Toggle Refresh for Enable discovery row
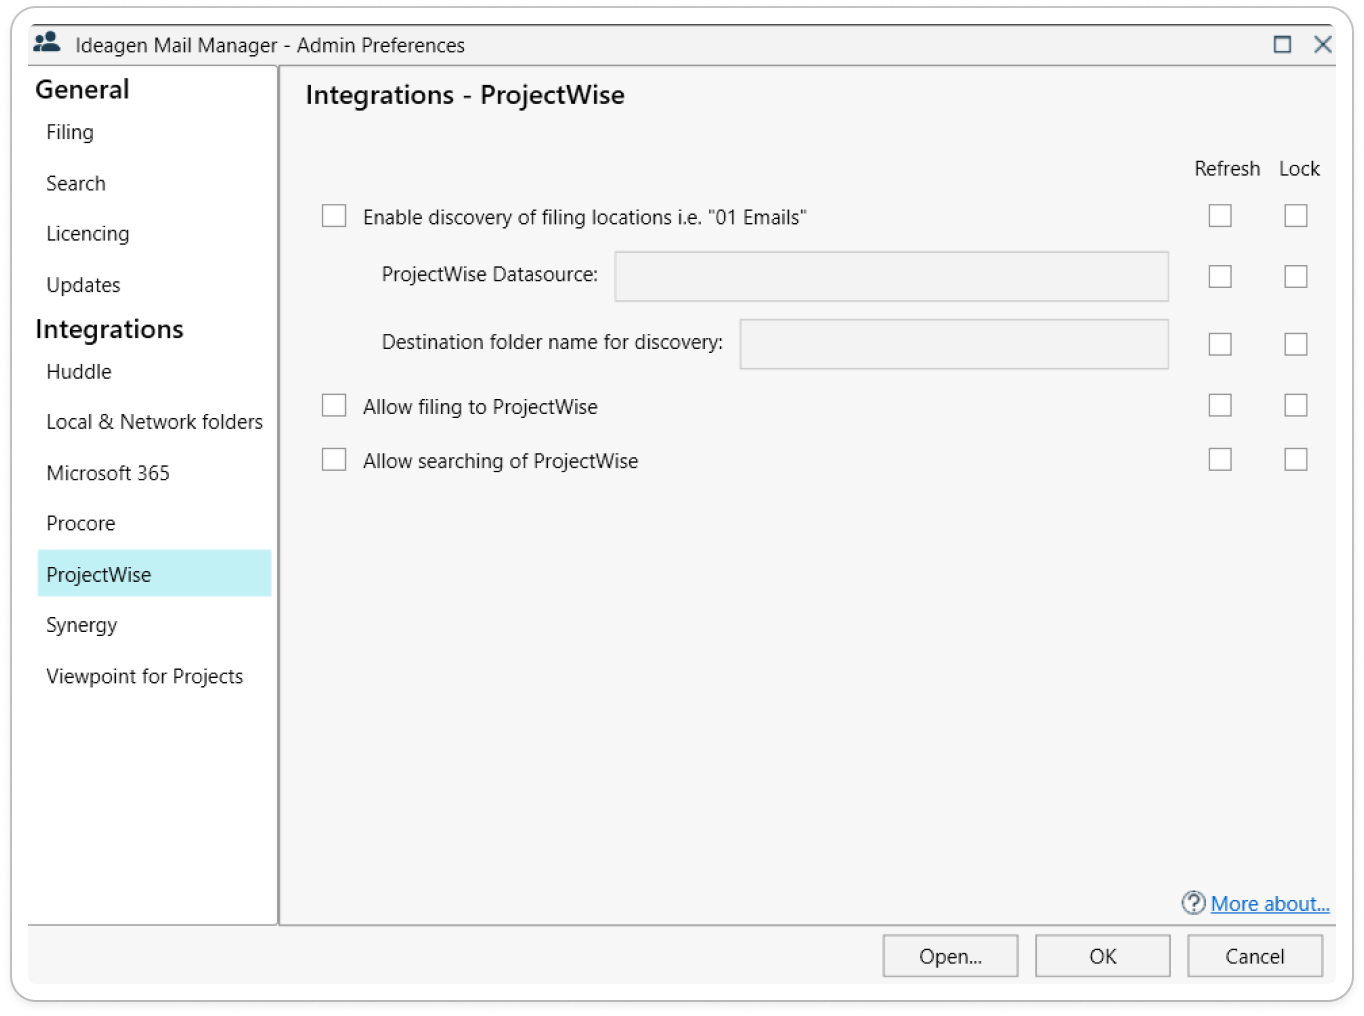Image resolution: width=1364 pixels, height=1016 pixels. (1220, 216)
